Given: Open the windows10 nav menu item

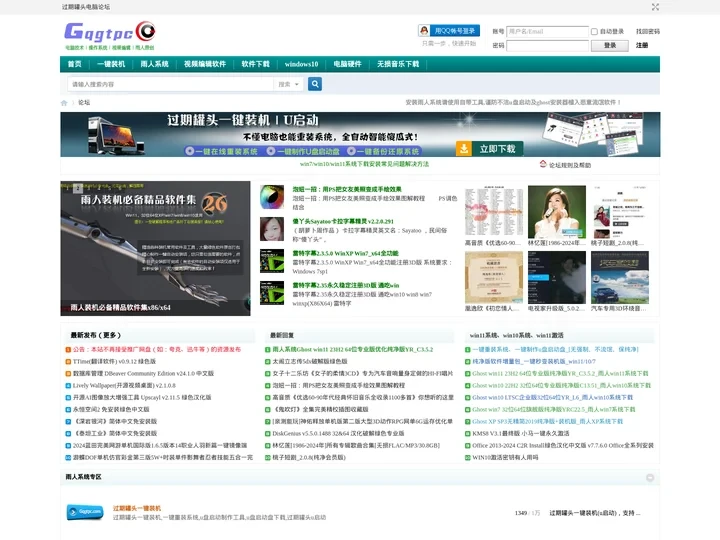Looking at the screenshot, I should tap(301, 64).
